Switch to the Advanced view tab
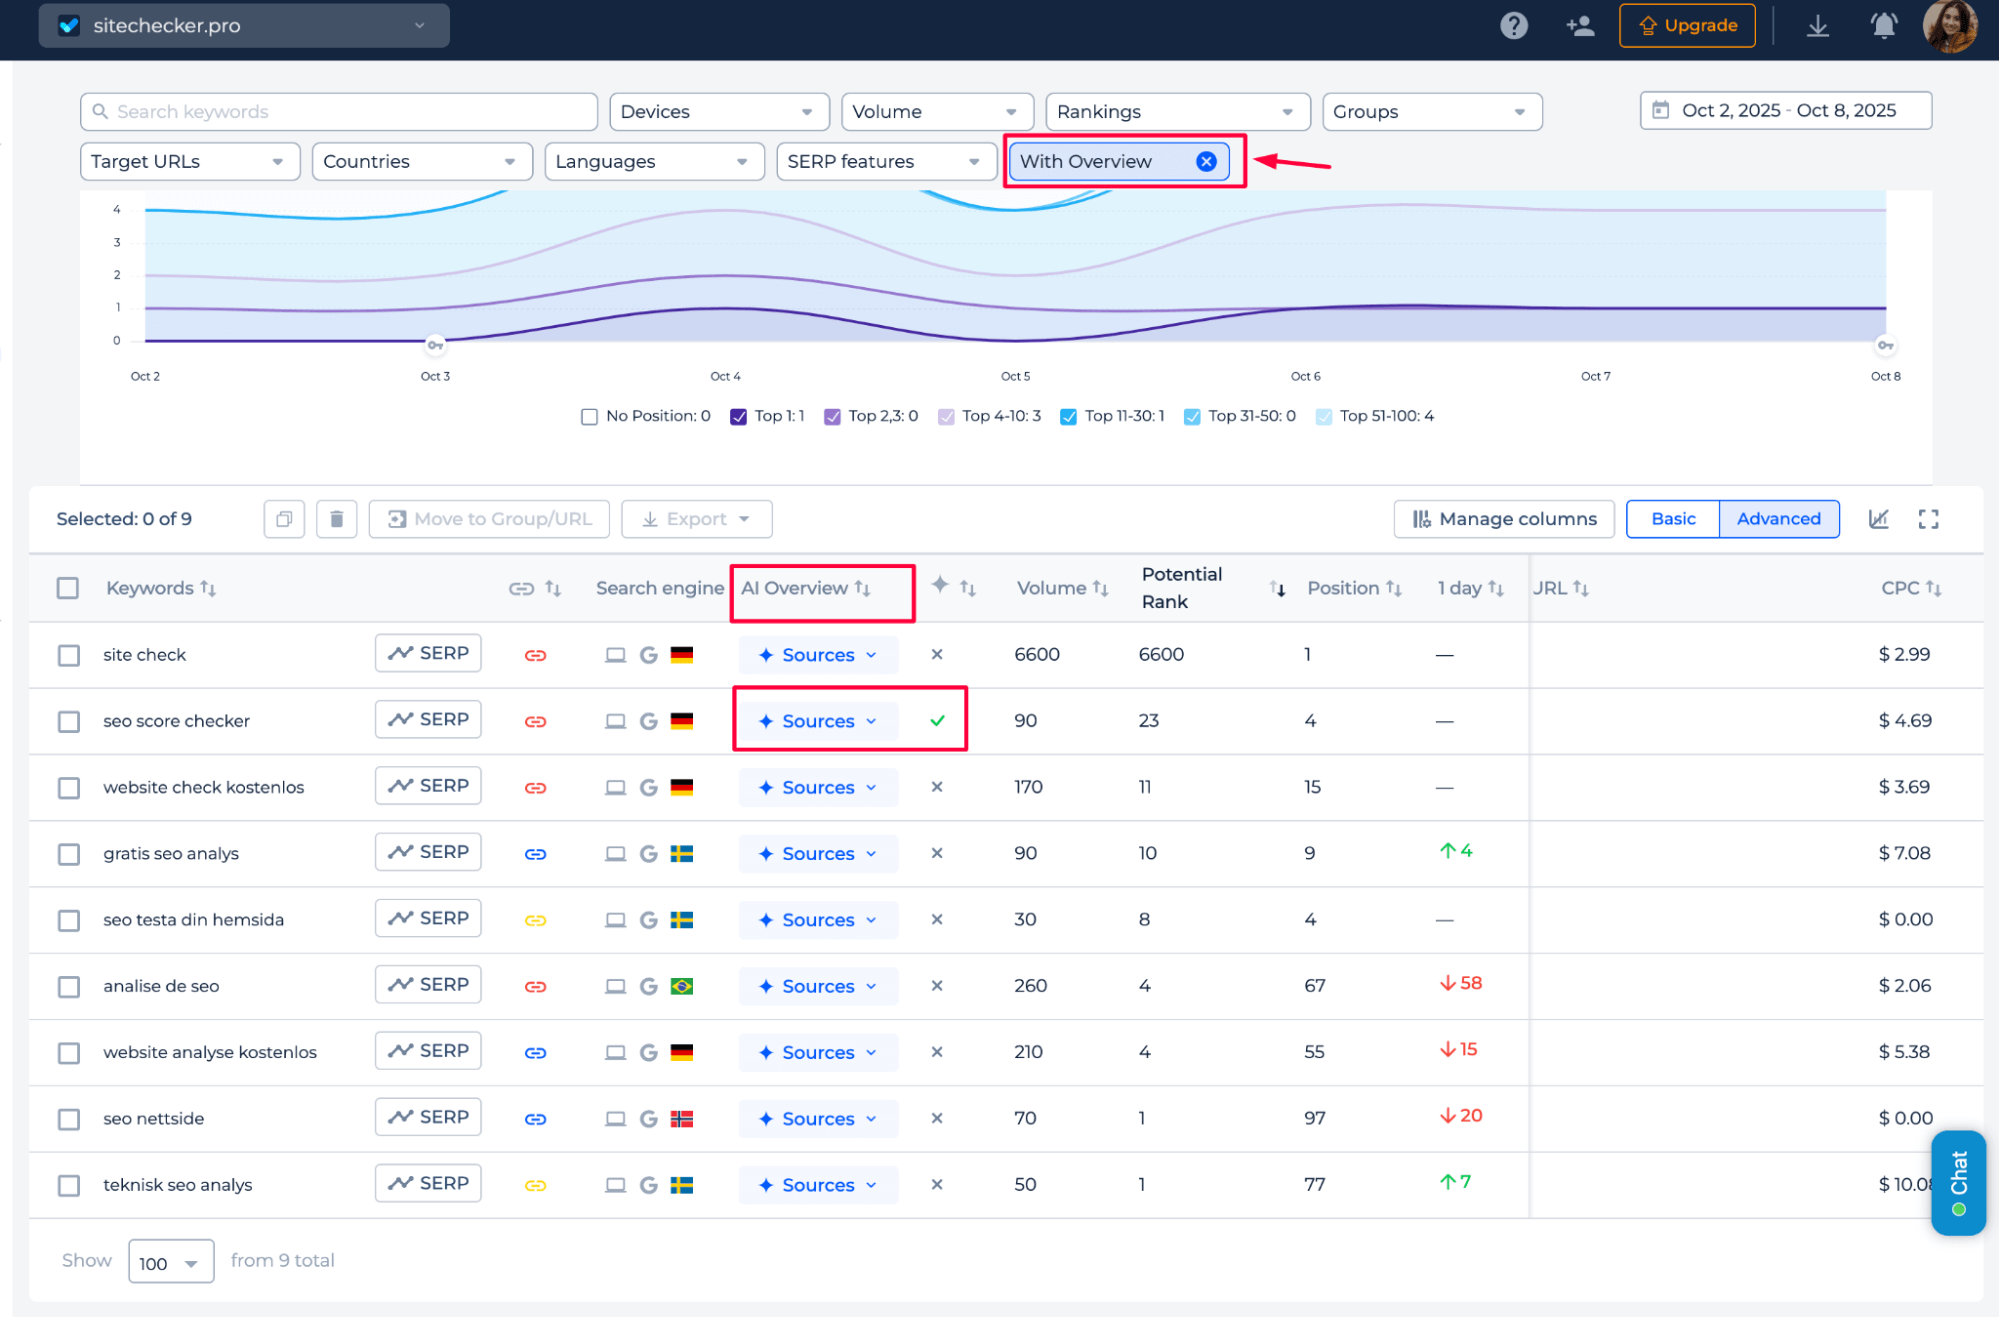 (x=1778, y=519)
